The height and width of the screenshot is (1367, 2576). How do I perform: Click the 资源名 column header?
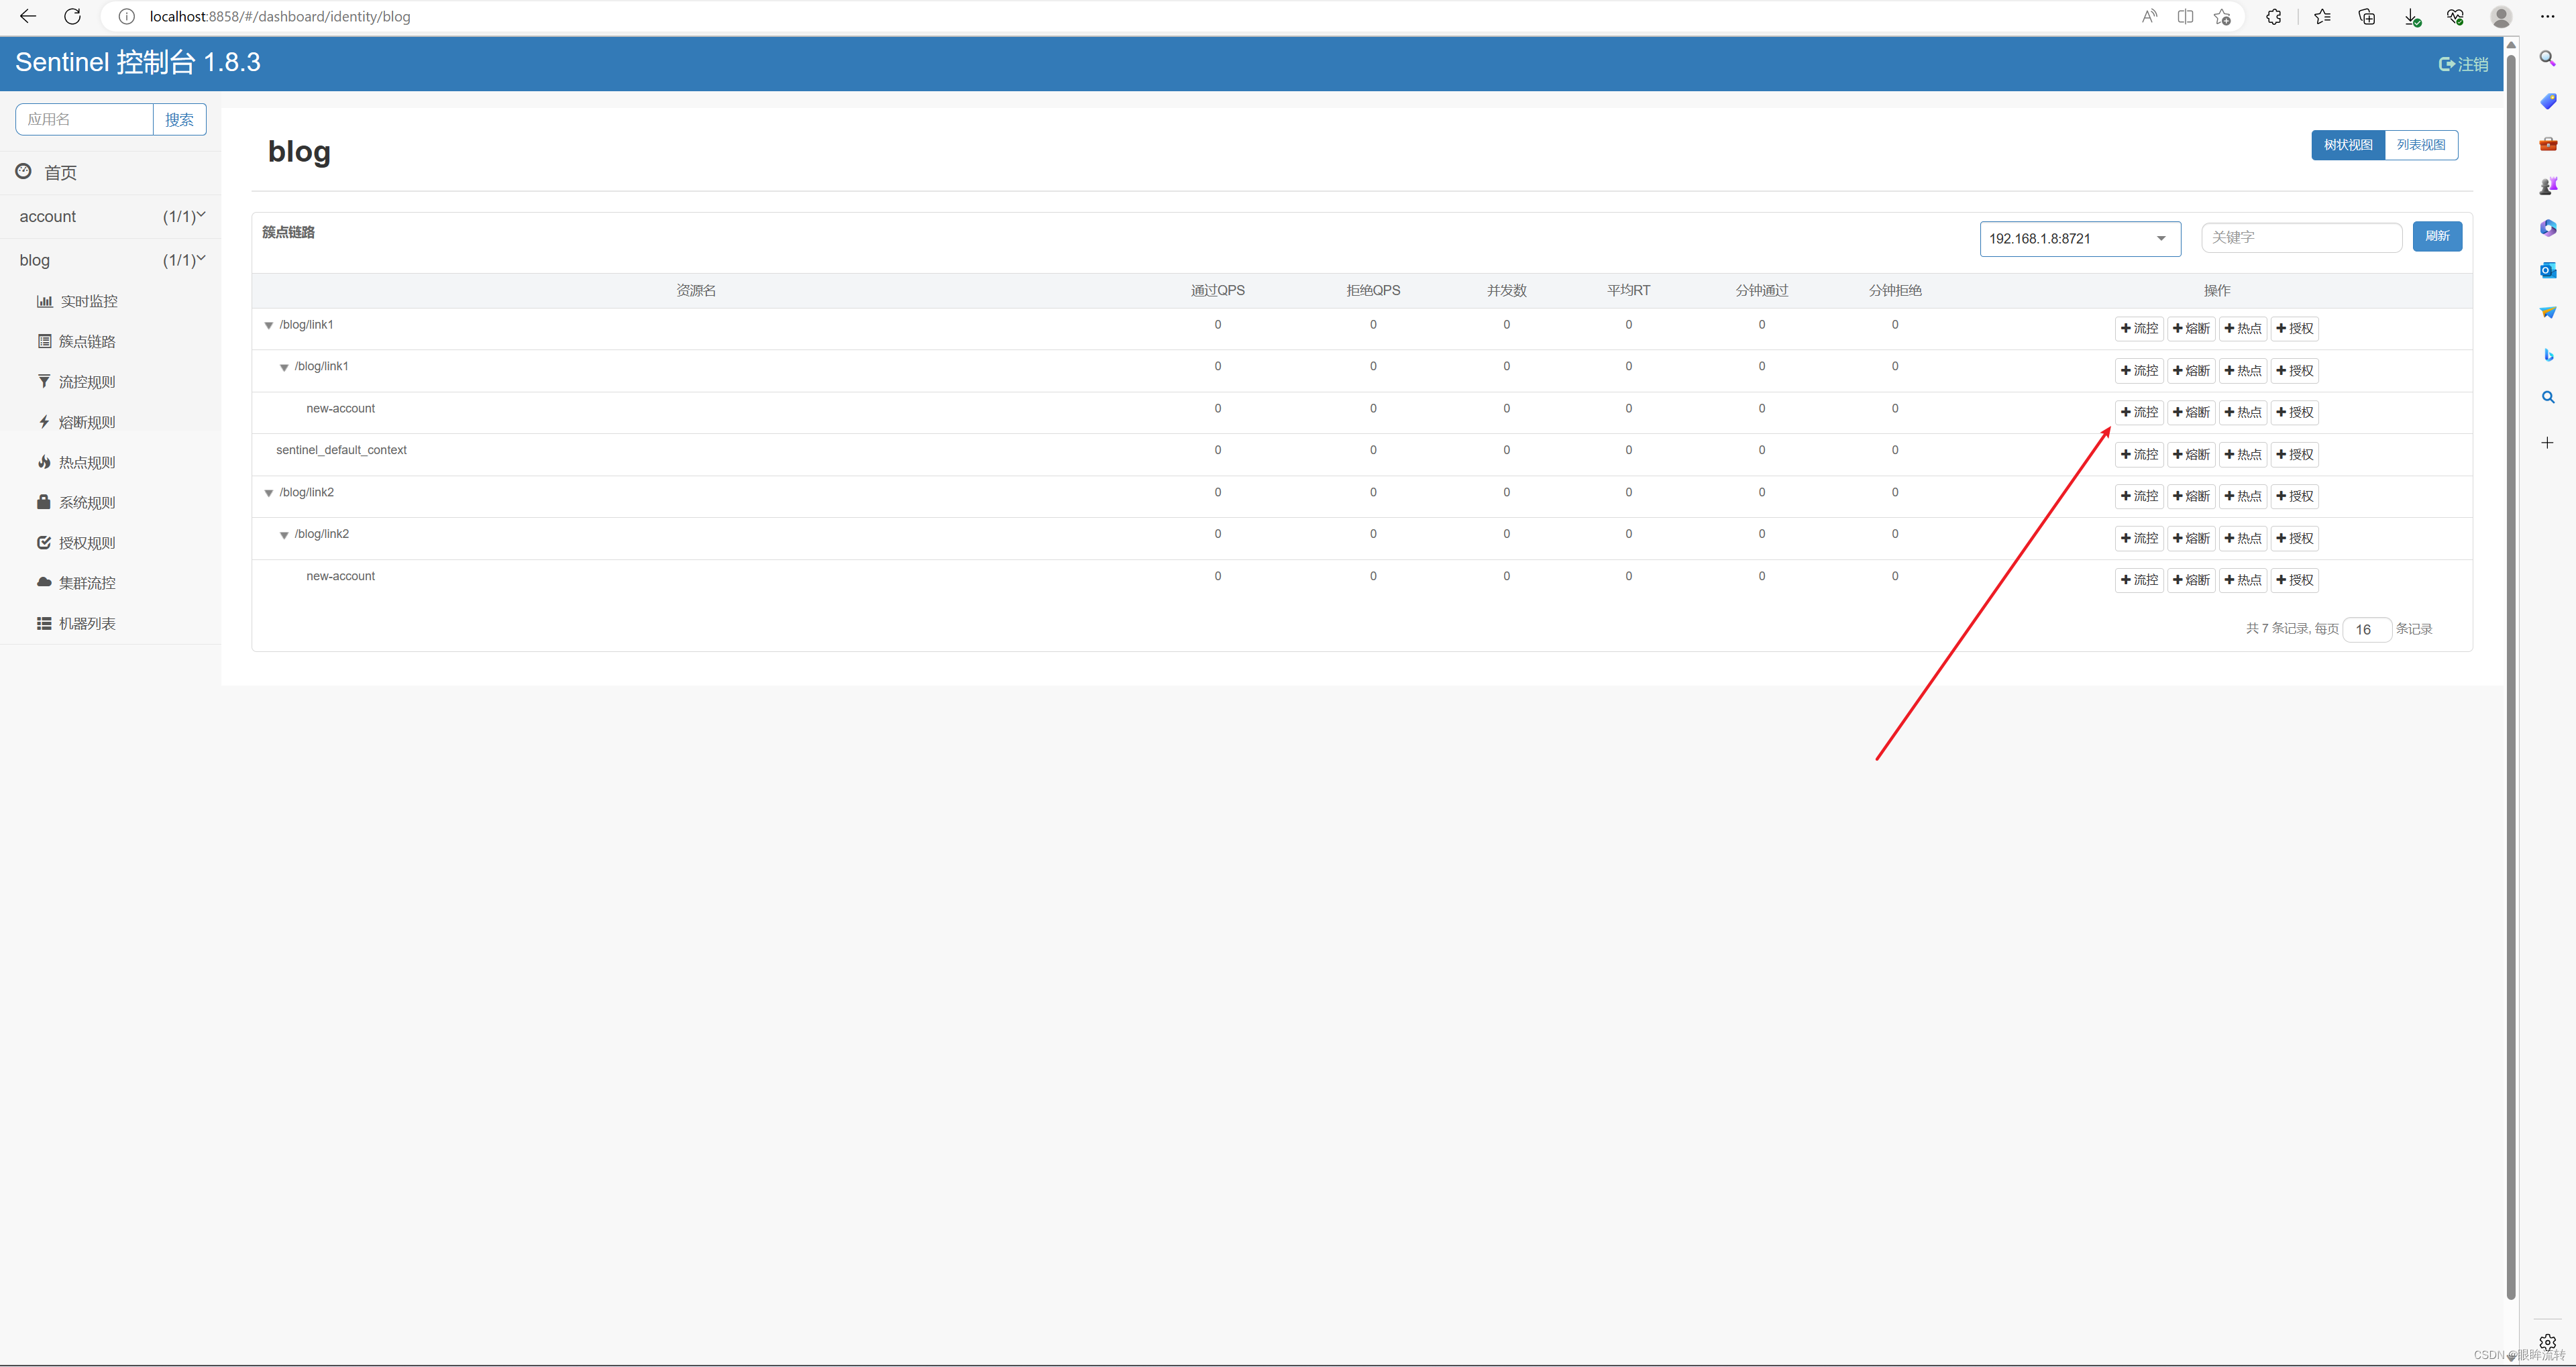click(696, 290)
